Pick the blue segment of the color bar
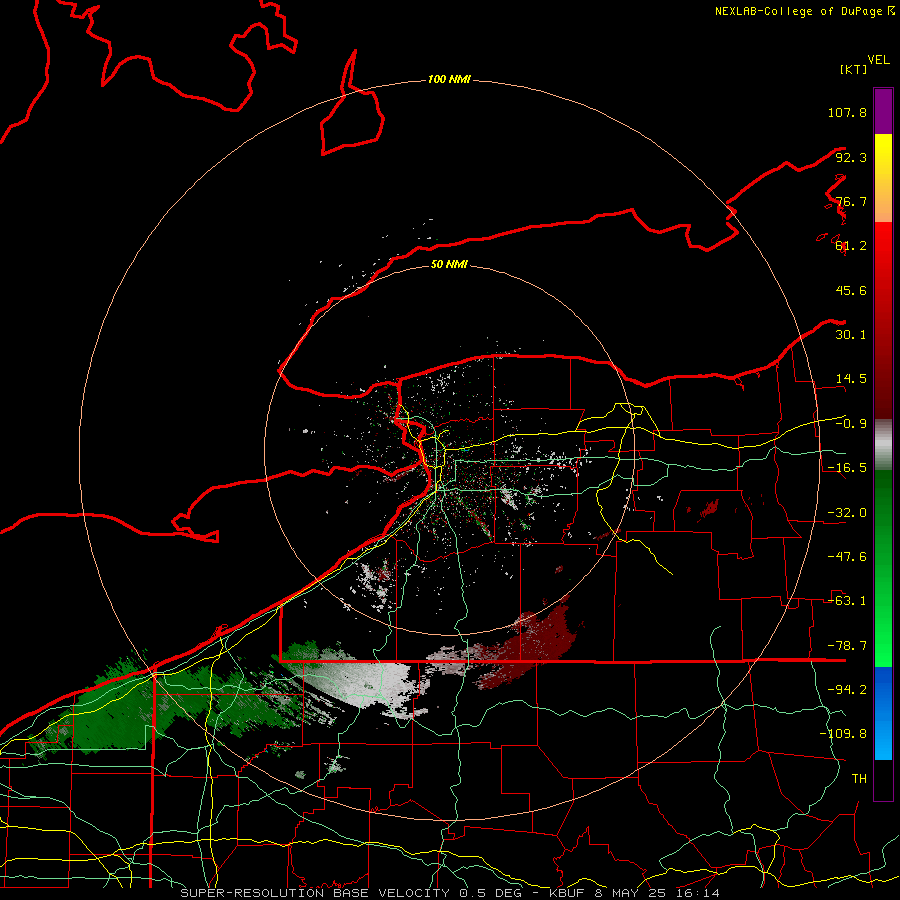This screenshot has height=900, width=900. click(883, 713)
